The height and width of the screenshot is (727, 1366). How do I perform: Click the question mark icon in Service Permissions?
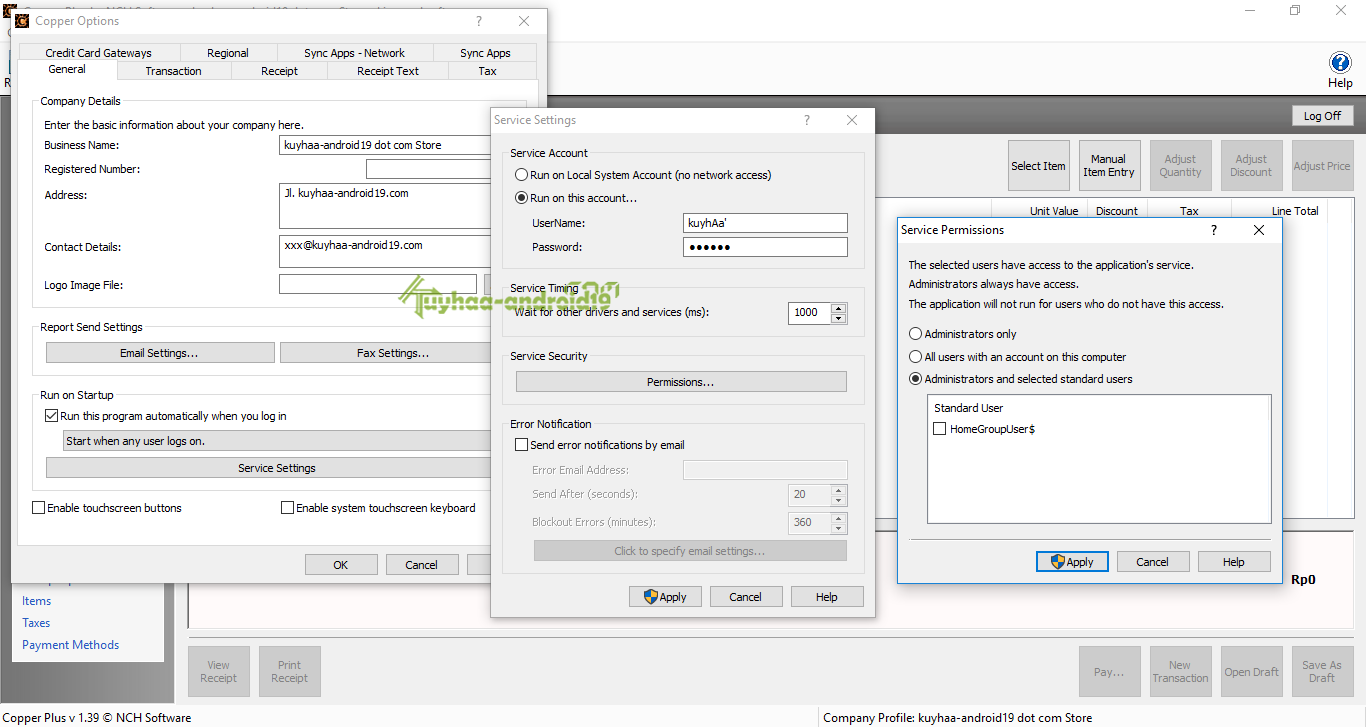click(x=1213, y=229)
